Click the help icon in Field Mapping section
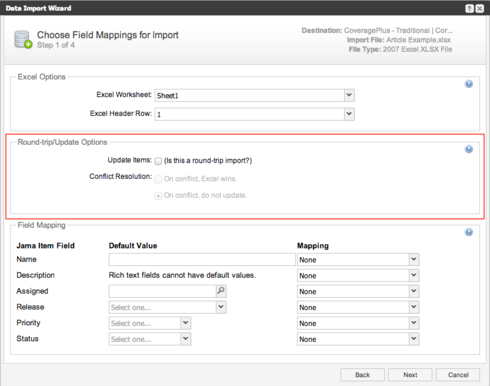Image resolution: width=490 pixels, height=386 pixels. (x=469, y=232)
